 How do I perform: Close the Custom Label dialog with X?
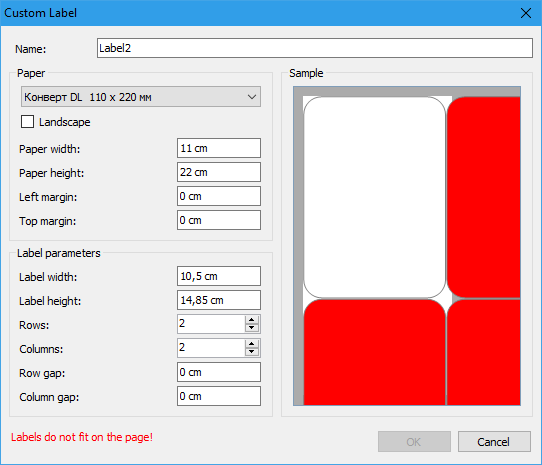click(x=526, y=13)
